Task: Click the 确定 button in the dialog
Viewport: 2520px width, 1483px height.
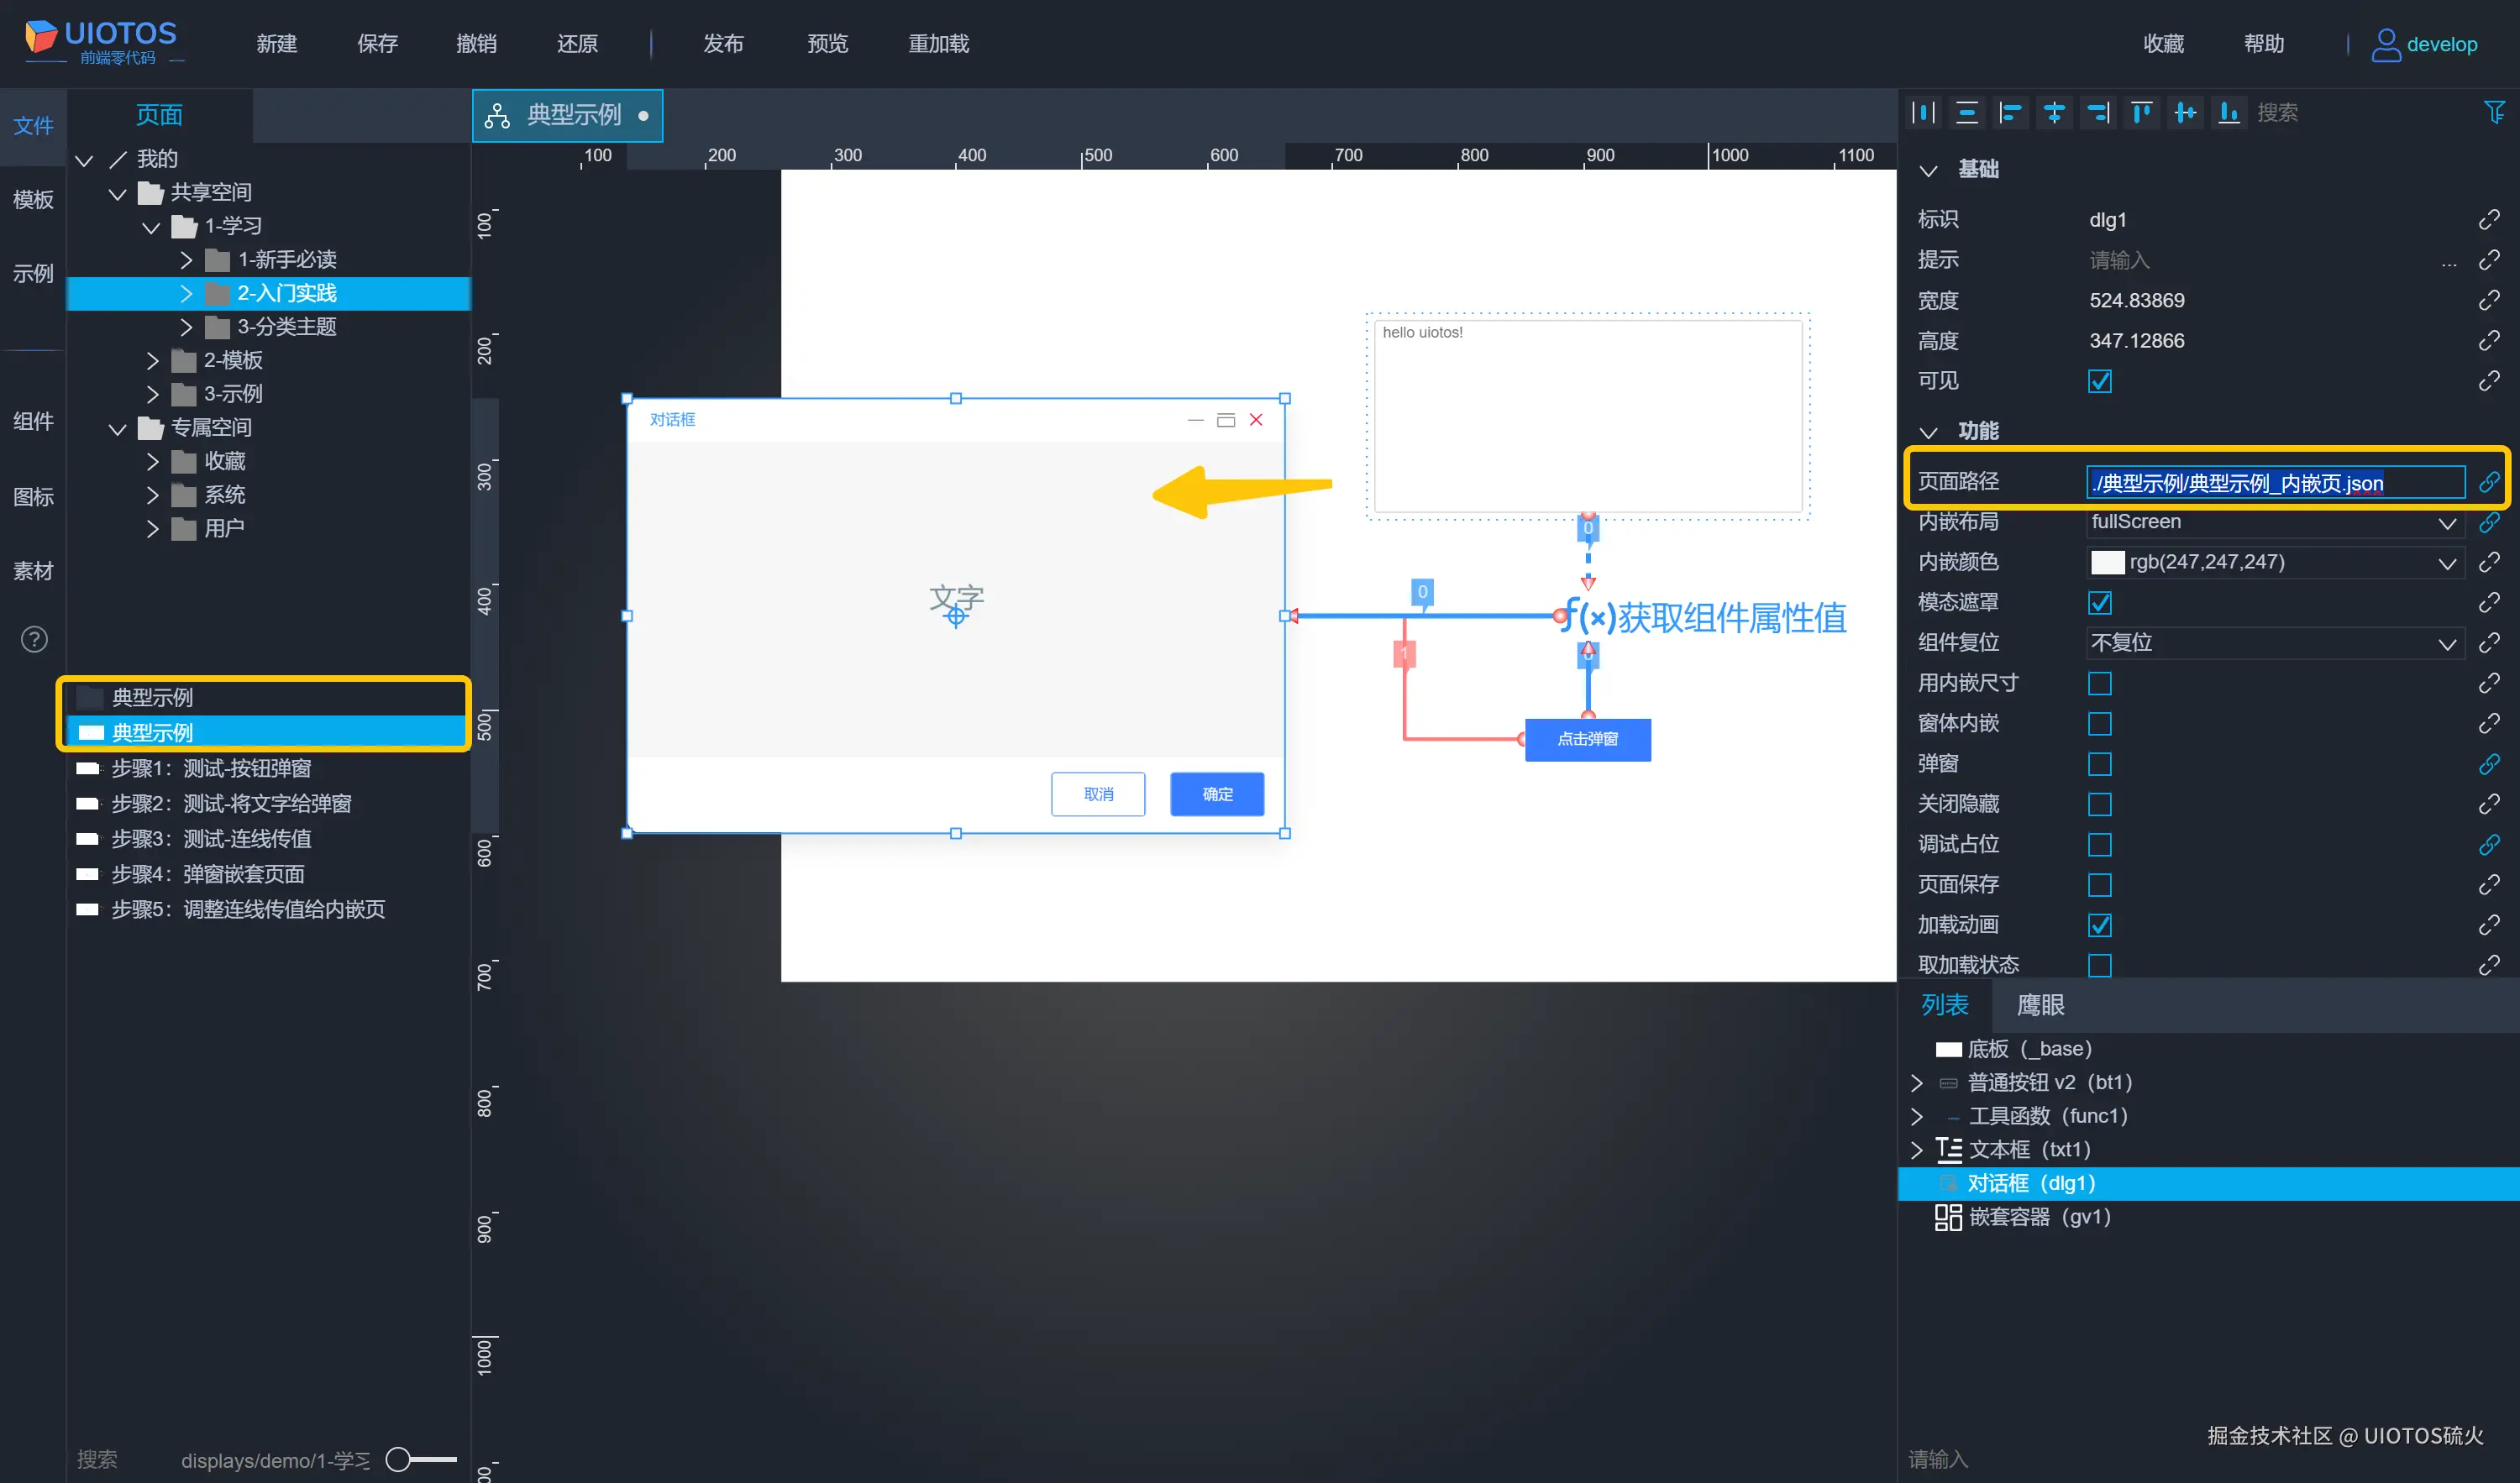Action: coord(1217,794)
